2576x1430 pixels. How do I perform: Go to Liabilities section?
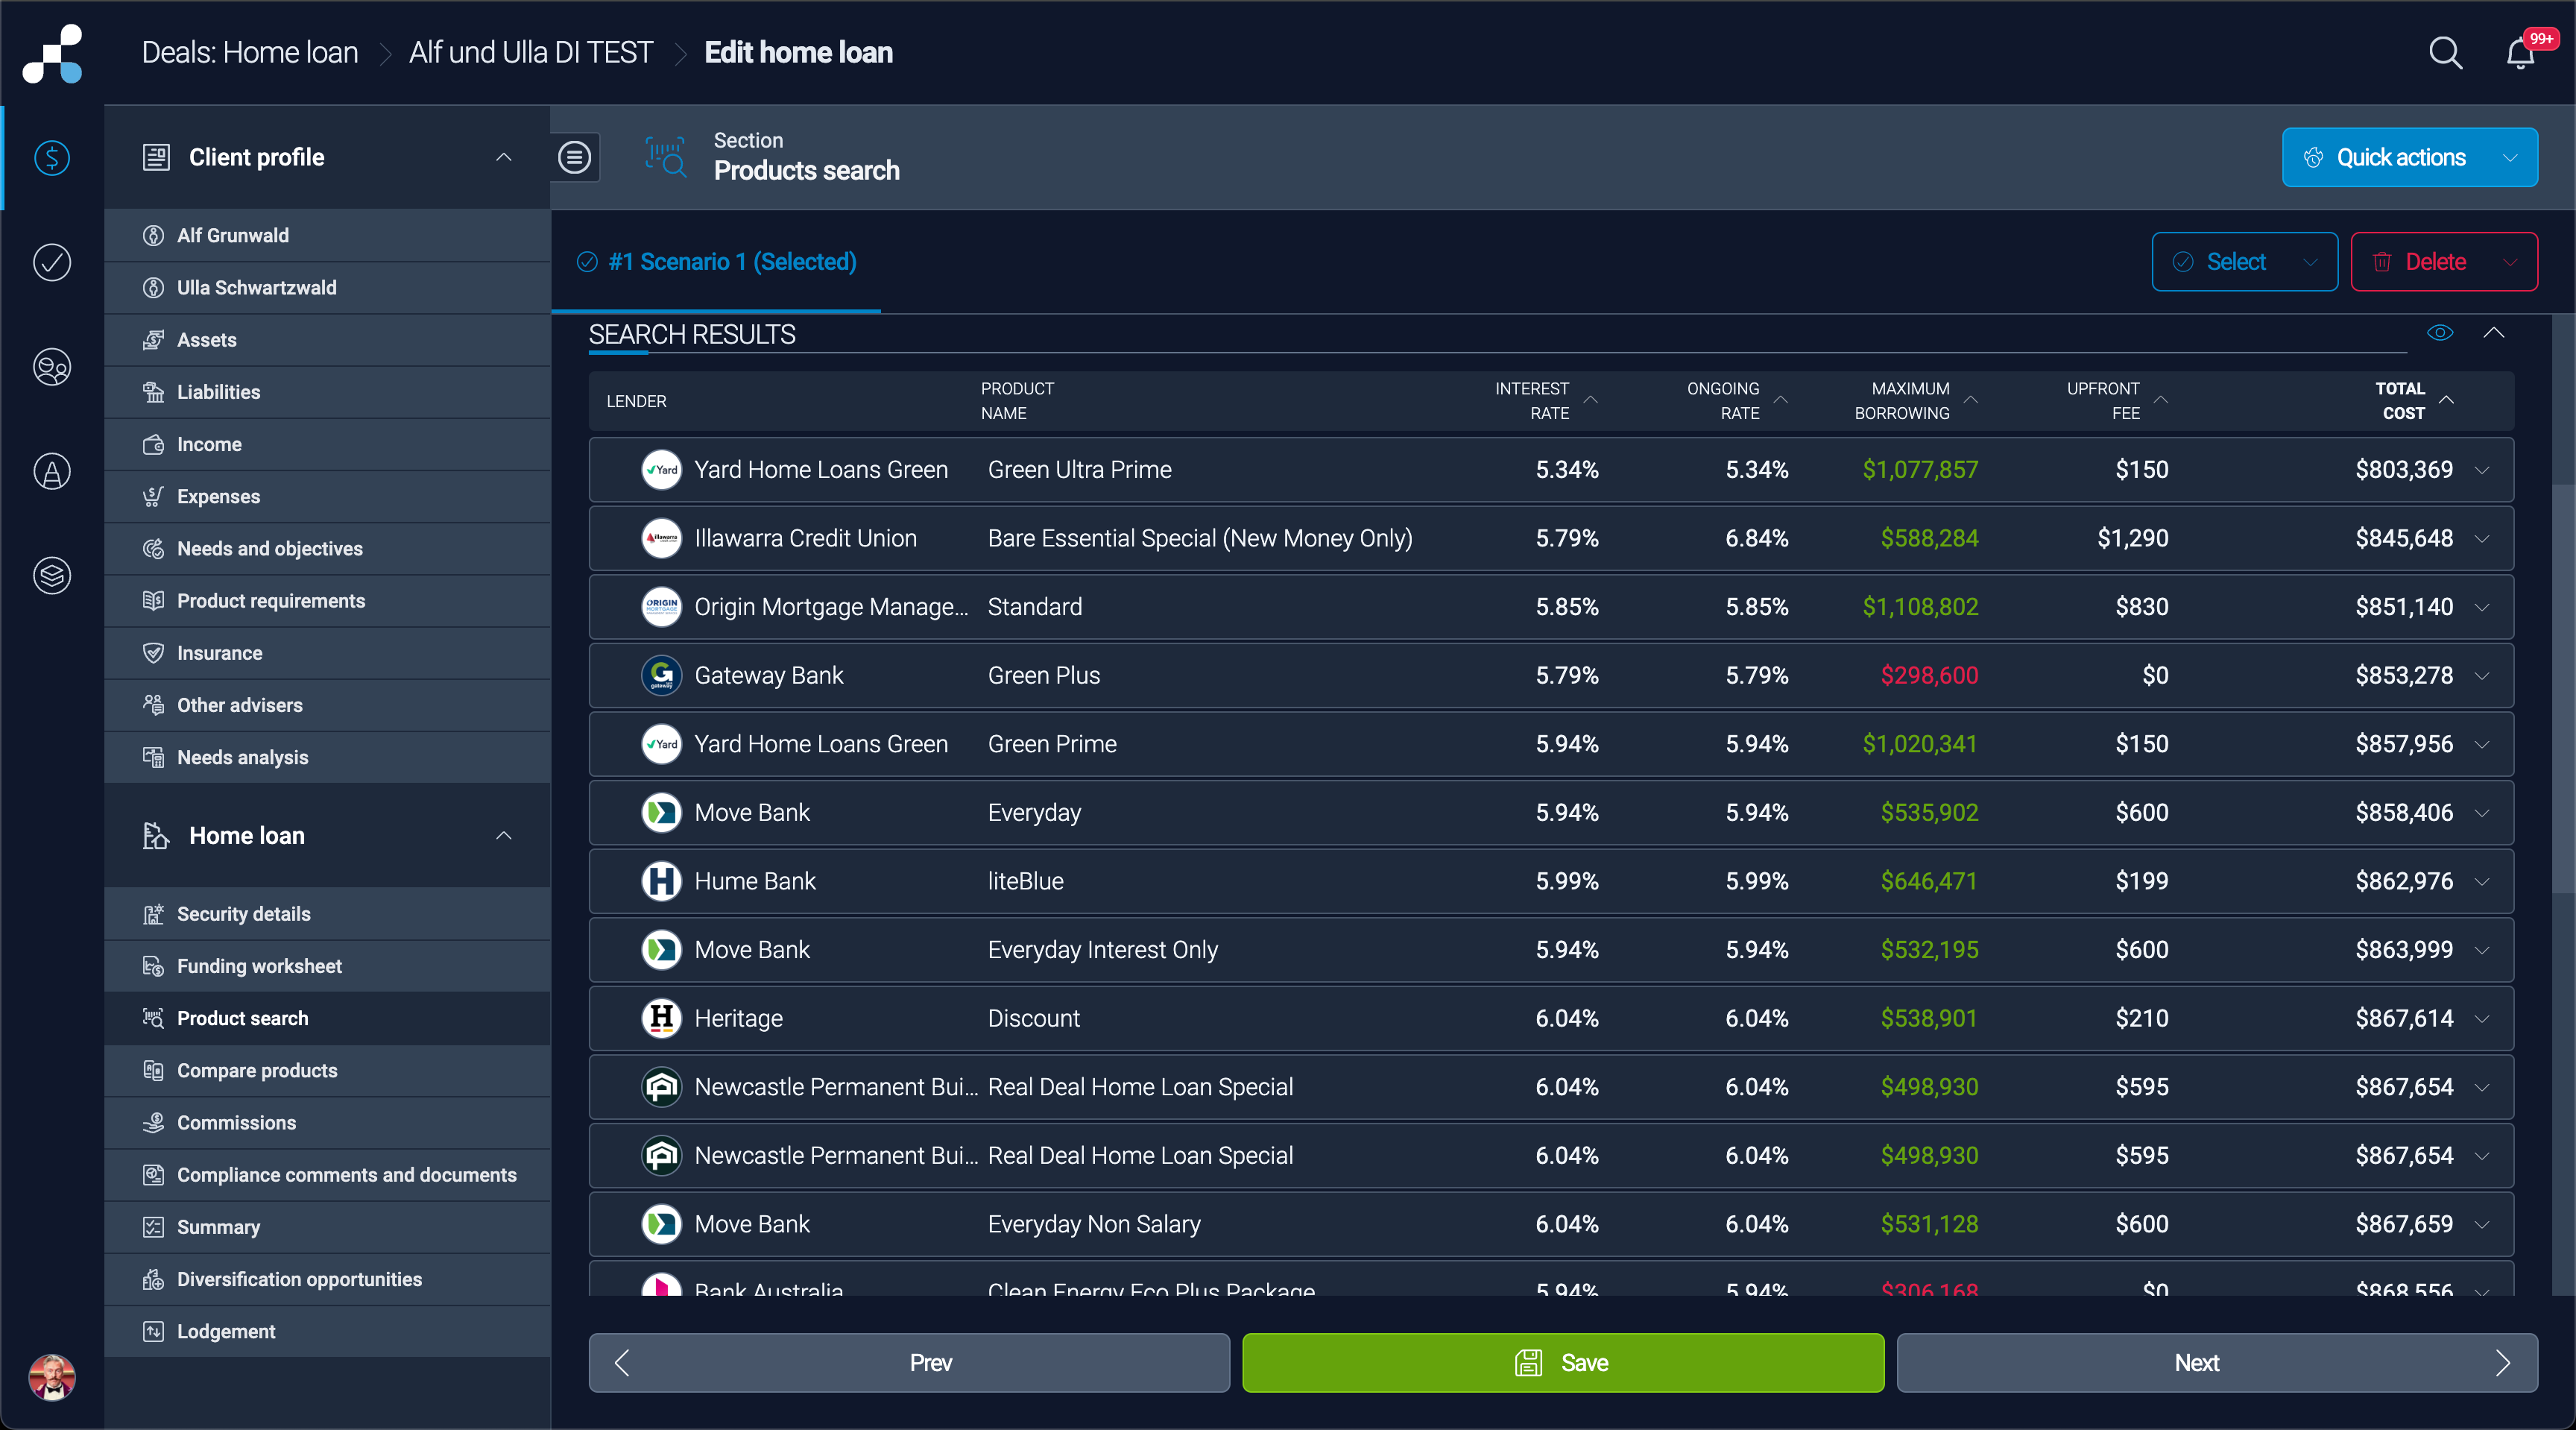327,392
